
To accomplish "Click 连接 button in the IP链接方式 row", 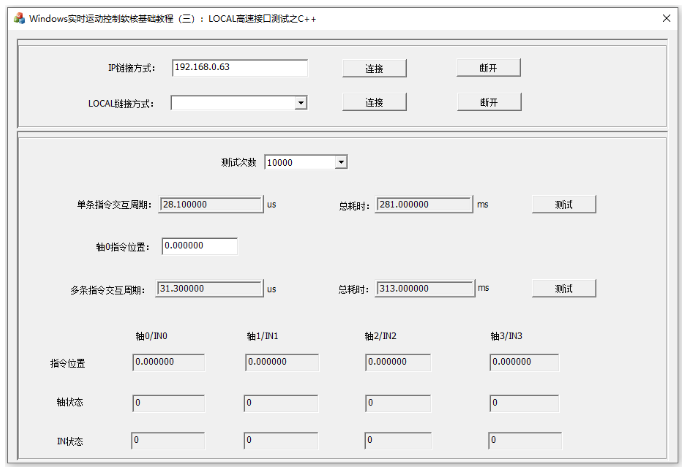I will point(374,68).
